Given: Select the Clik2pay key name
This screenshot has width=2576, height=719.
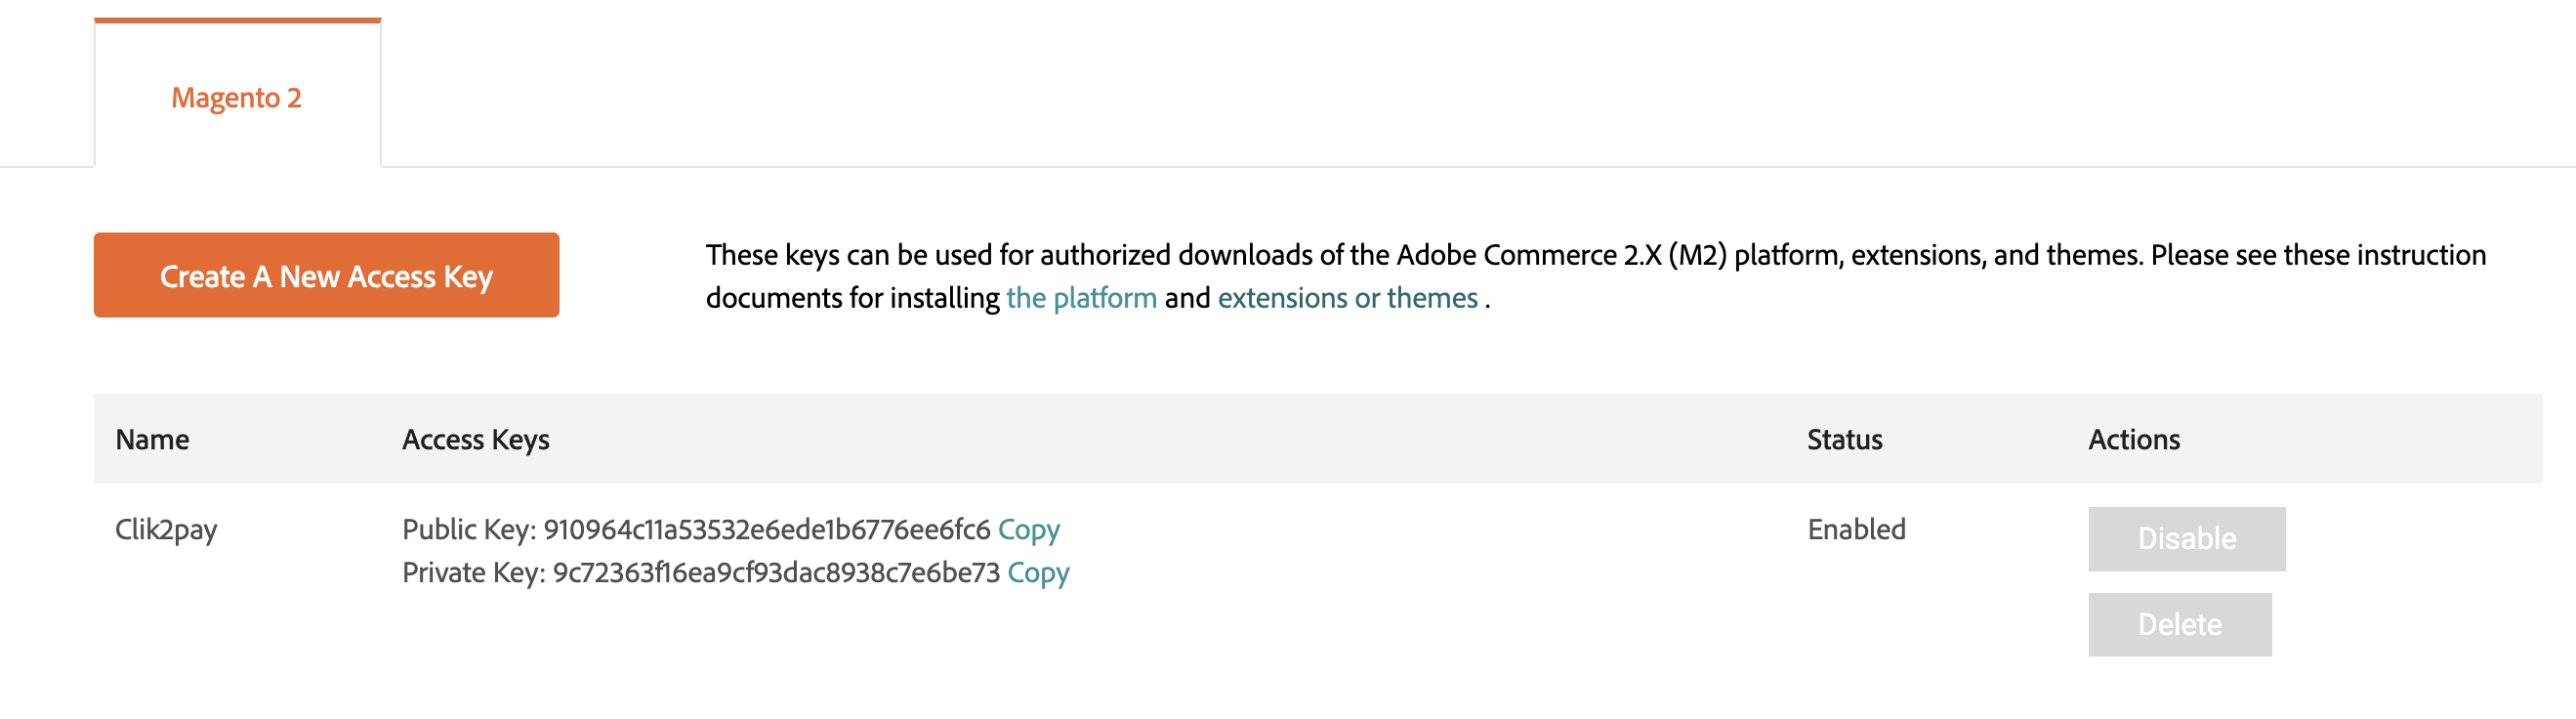Looking at the screenshot, I should coord(166,529).
